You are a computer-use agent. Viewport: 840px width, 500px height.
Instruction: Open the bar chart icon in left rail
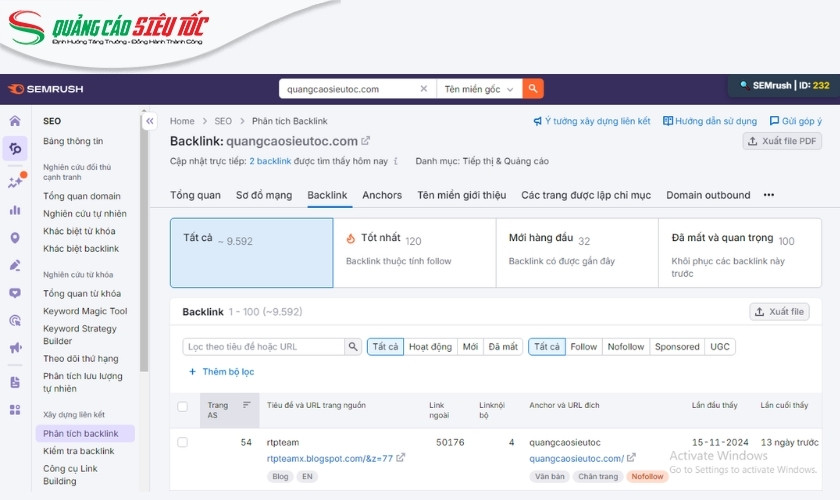[15, 210]
